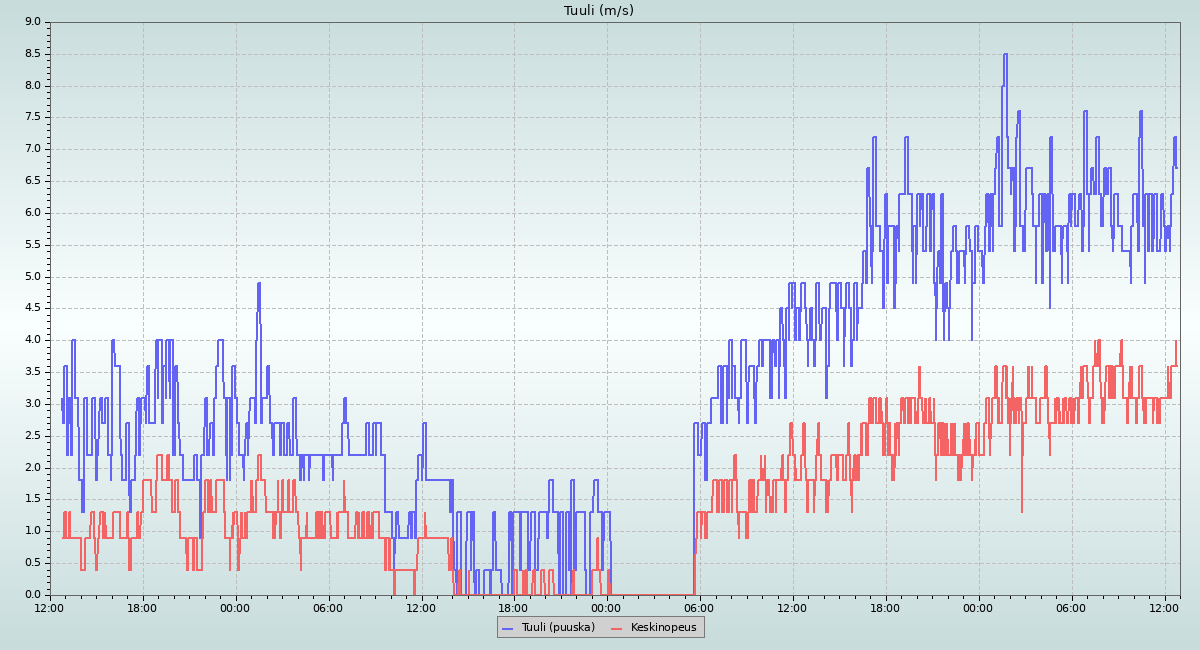The height and width of the screenshot is (650, 1200).
Task: Select the Tuuli (puuska) legend label
Action: click(x=557, y=627)
